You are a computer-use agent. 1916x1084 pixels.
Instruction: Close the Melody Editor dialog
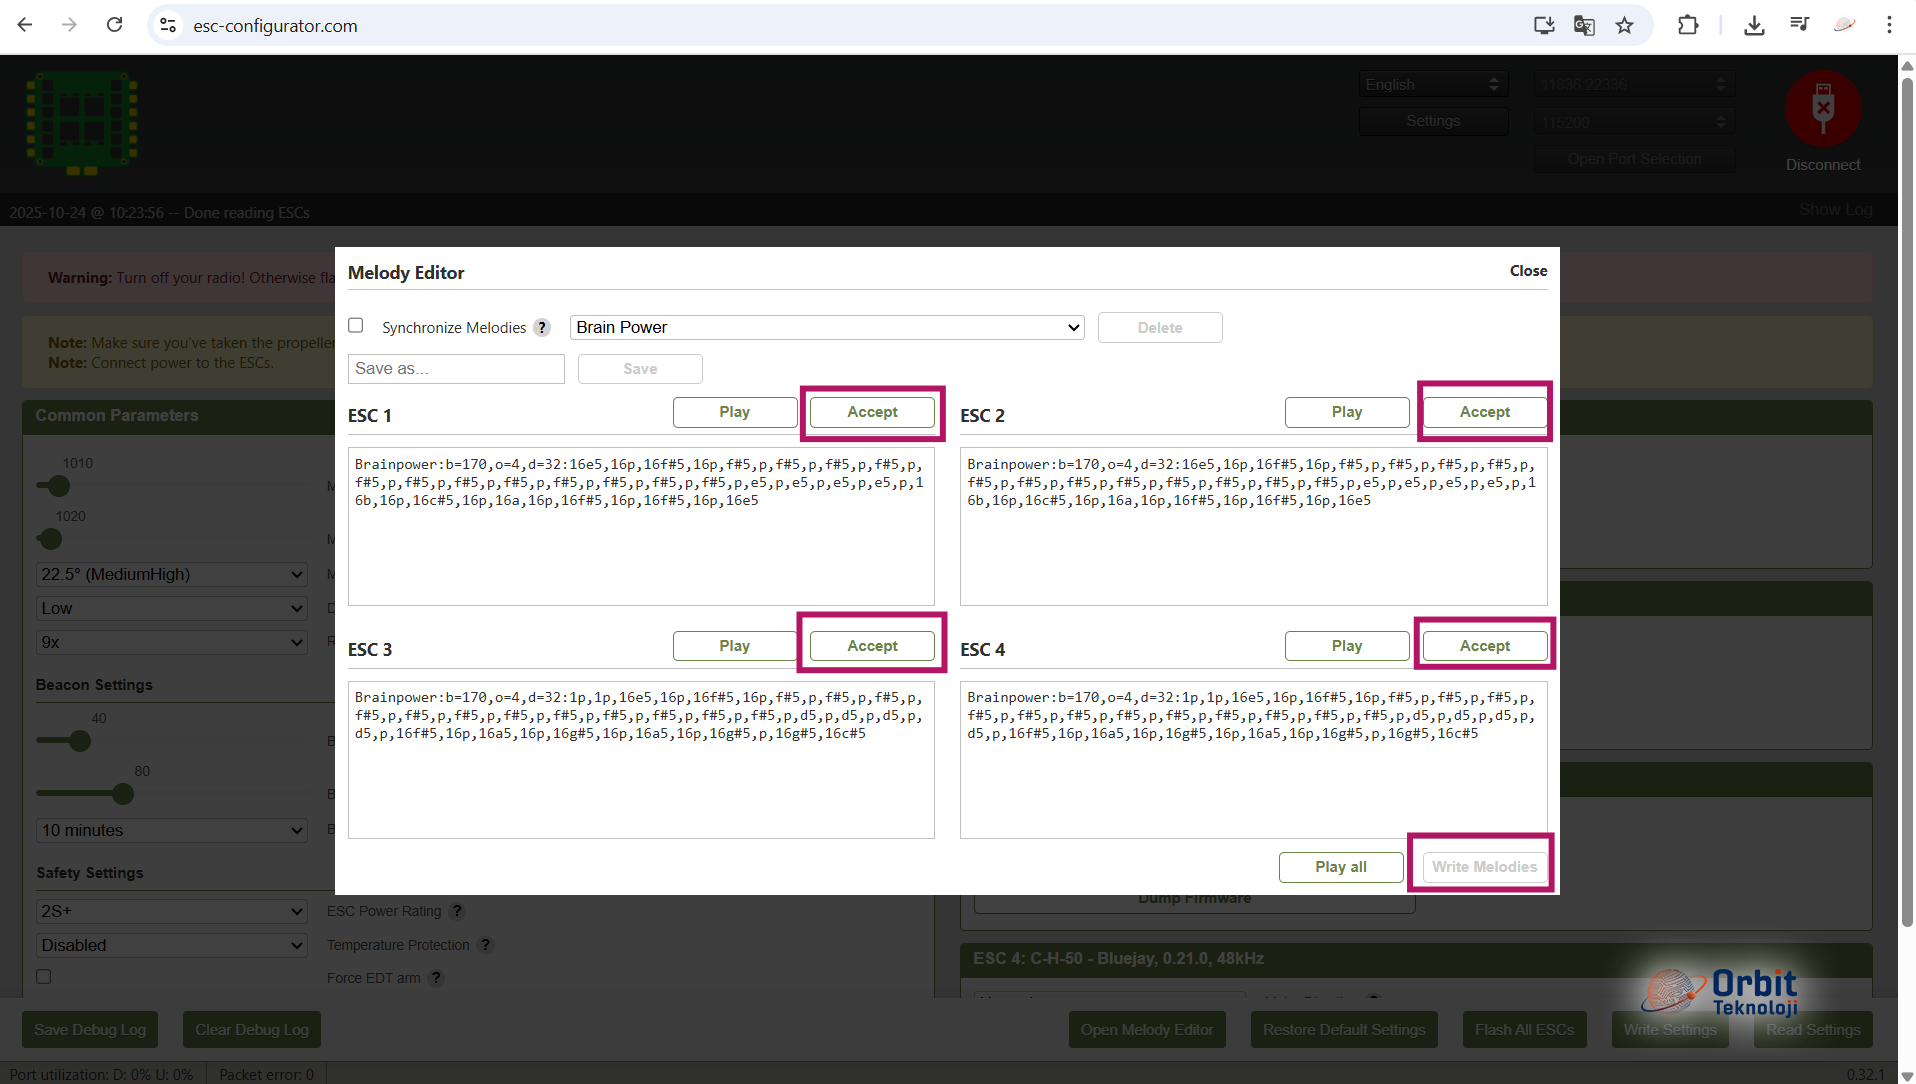click(x=1528, y=271)
